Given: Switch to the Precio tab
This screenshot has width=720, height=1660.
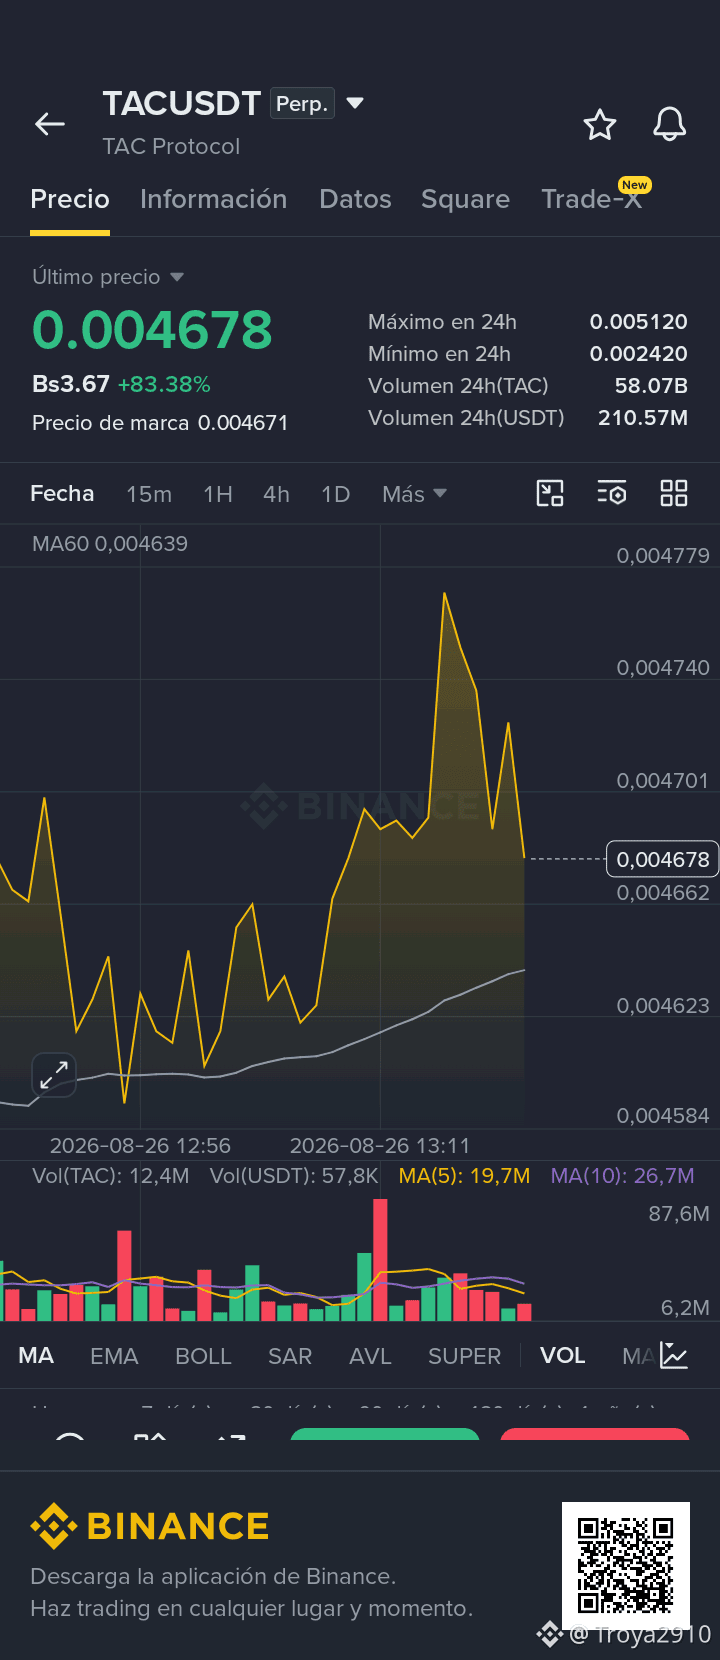Looking at the screenshot, I should 70,199.
